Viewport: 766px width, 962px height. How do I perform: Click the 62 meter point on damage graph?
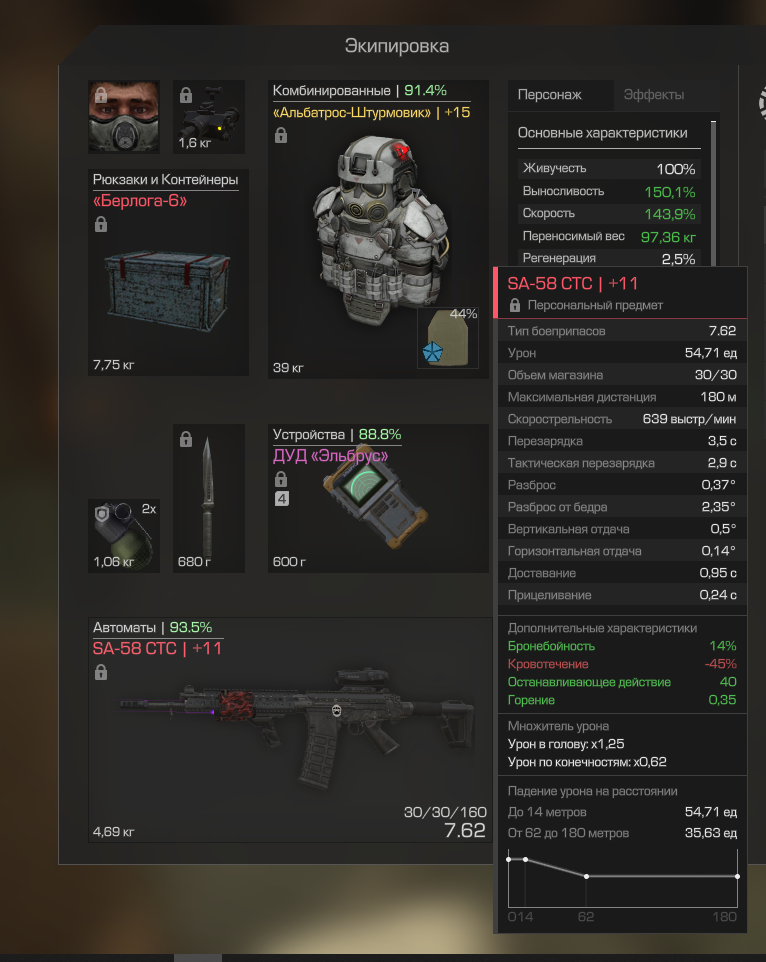[x=586, y=876]
